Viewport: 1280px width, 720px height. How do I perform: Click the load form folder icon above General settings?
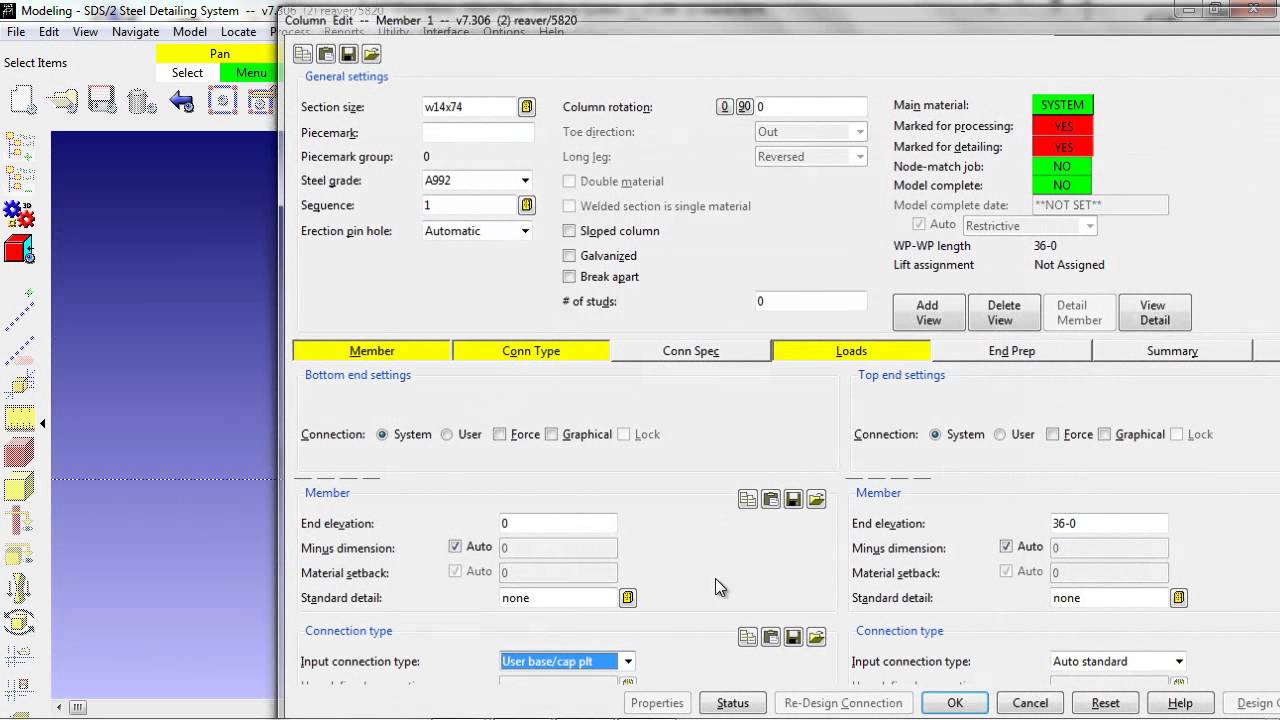(371, 54)
